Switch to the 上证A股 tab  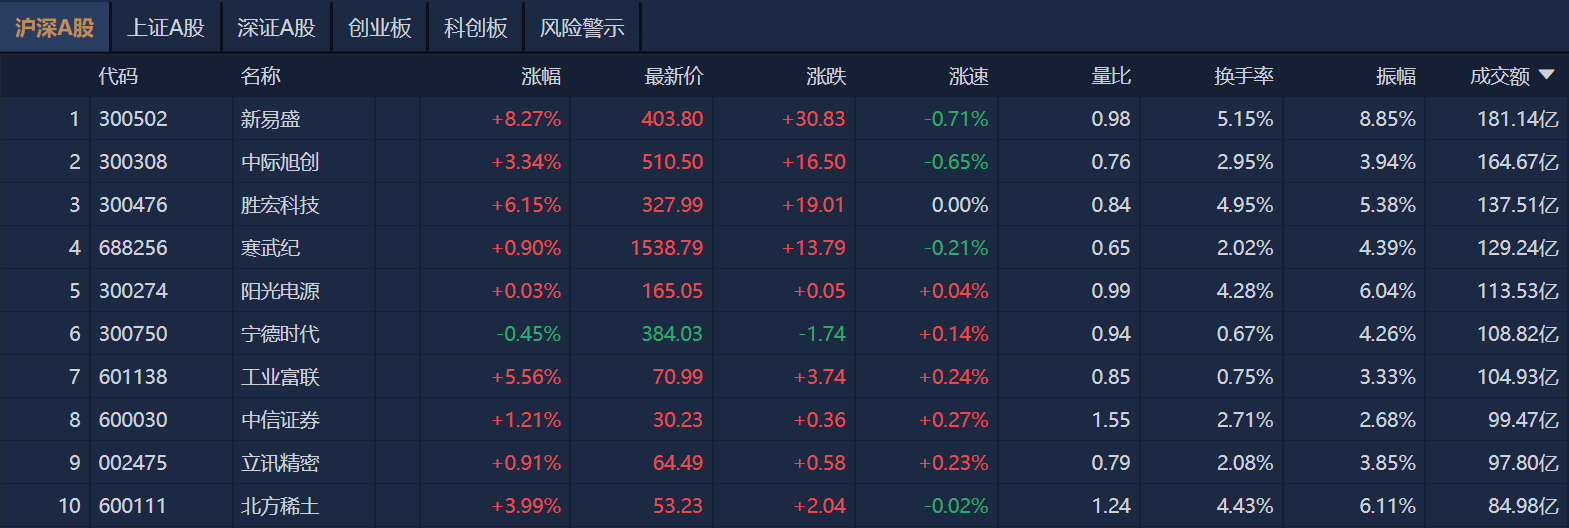(x=166, y=28)
